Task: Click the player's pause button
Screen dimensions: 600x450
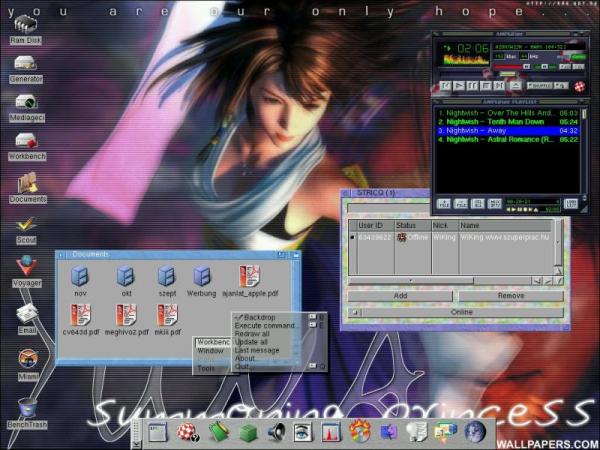Action: [472, 86]
